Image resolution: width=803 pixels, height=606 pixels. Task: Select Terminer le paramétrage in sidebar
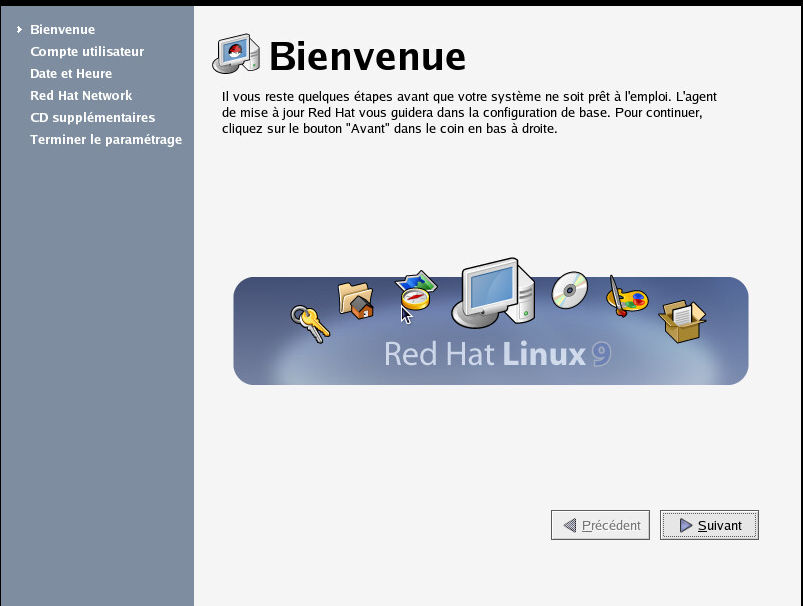pos(106,140)
